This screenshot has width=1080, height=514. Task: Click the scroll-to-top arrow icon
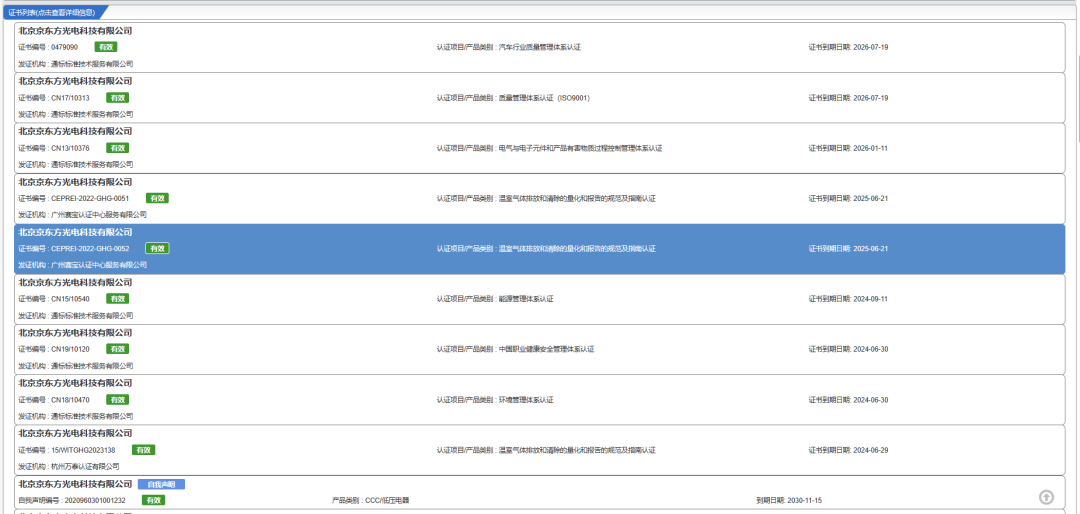1046,497
